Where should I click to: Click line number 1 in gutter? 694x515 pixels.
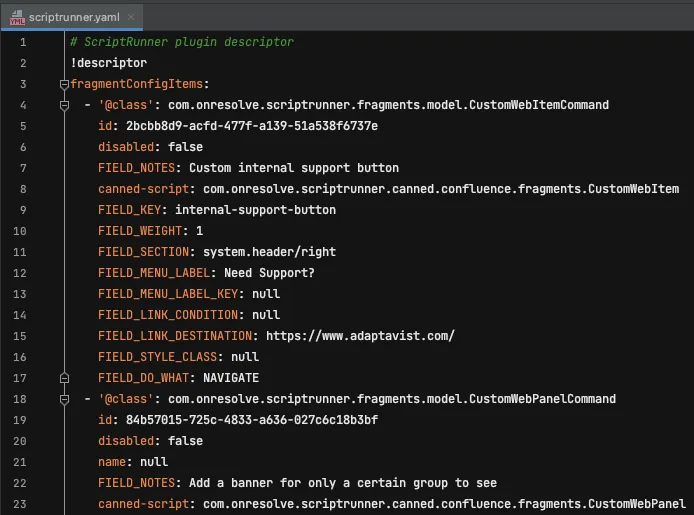coord(23,42)
